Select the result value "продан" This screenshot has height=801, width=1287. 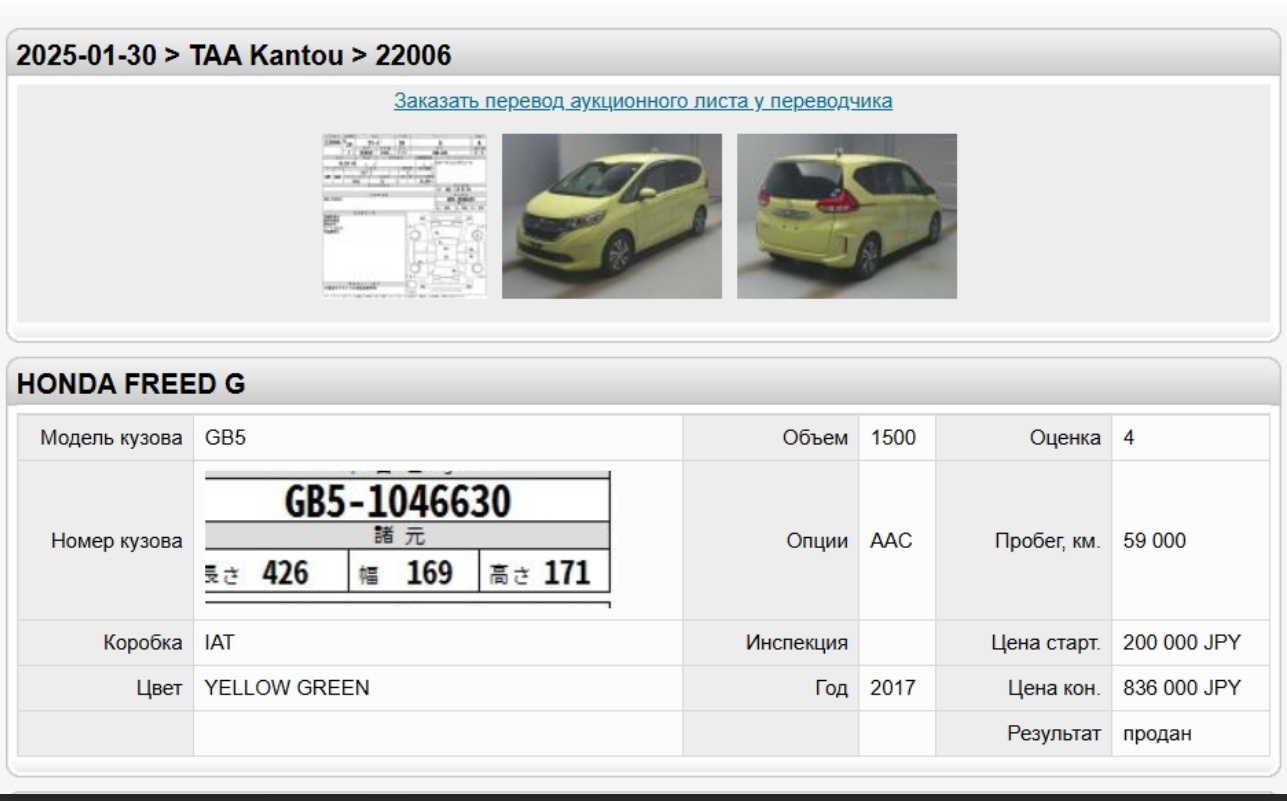pos(1158,734)
